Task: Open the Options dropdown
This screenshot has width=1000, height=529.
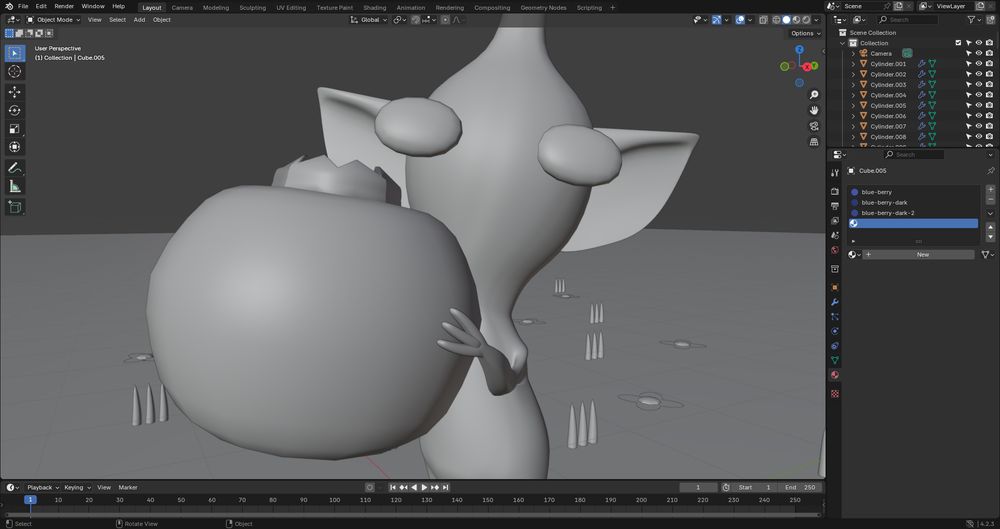Action: 806,33
